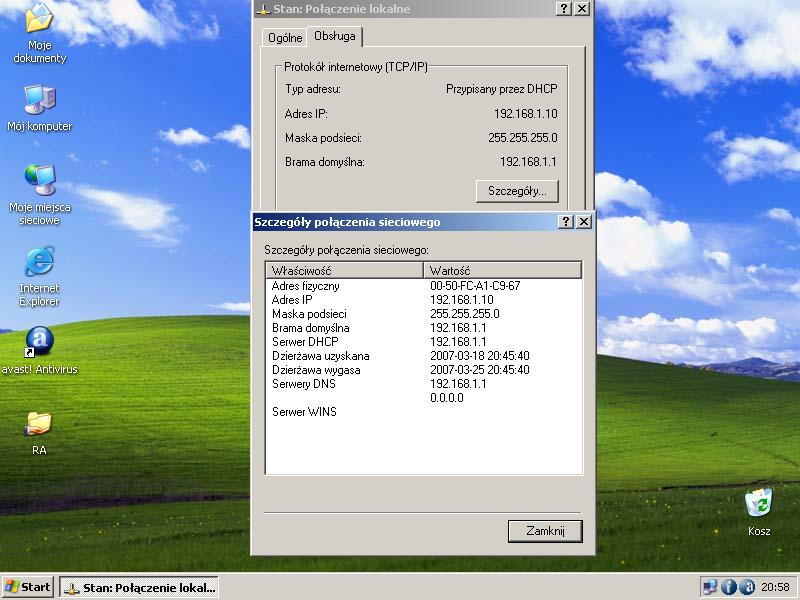Click the value 2007-03-25 20:45:40
The height and width of the screenshot is (600, 800).
click(x=480, y=370)
